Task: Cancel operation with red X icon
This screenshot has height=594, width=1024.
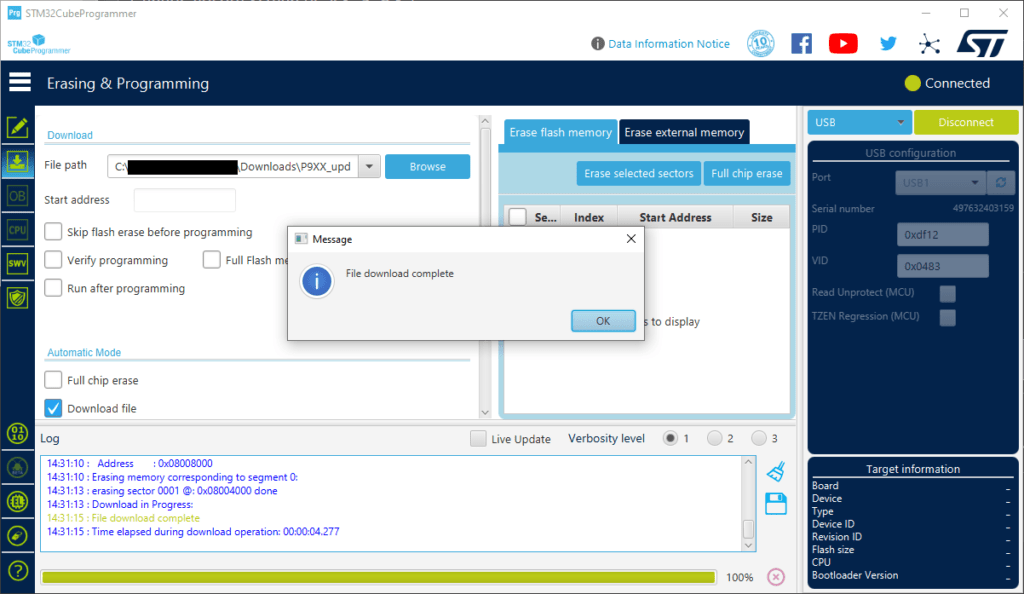Action: pyautogui.click(x=776, y=577)
